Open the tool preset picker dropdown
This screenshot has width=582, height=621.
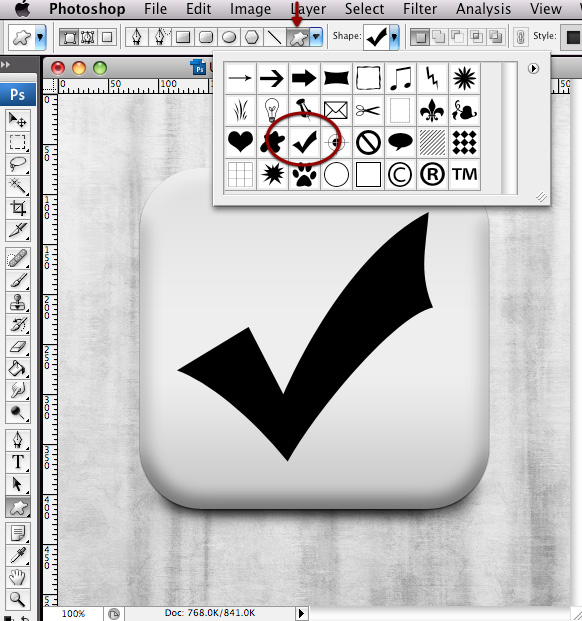click(x=40, y=37)
